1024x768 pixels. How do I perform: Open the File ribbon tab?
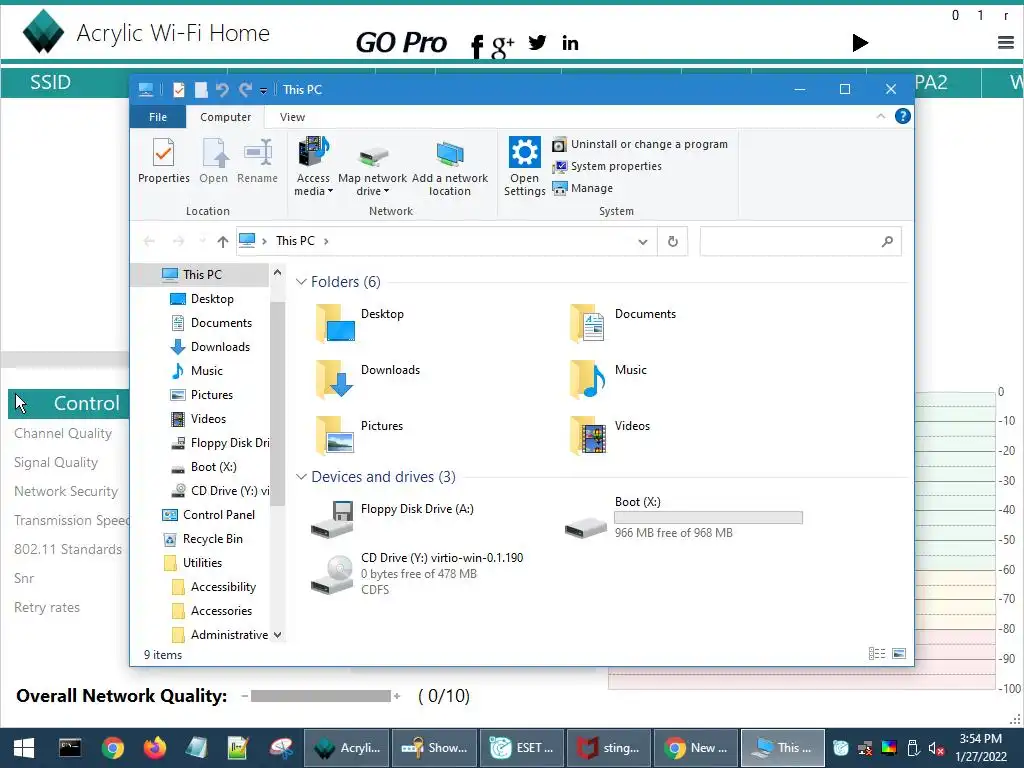point(158,117)
